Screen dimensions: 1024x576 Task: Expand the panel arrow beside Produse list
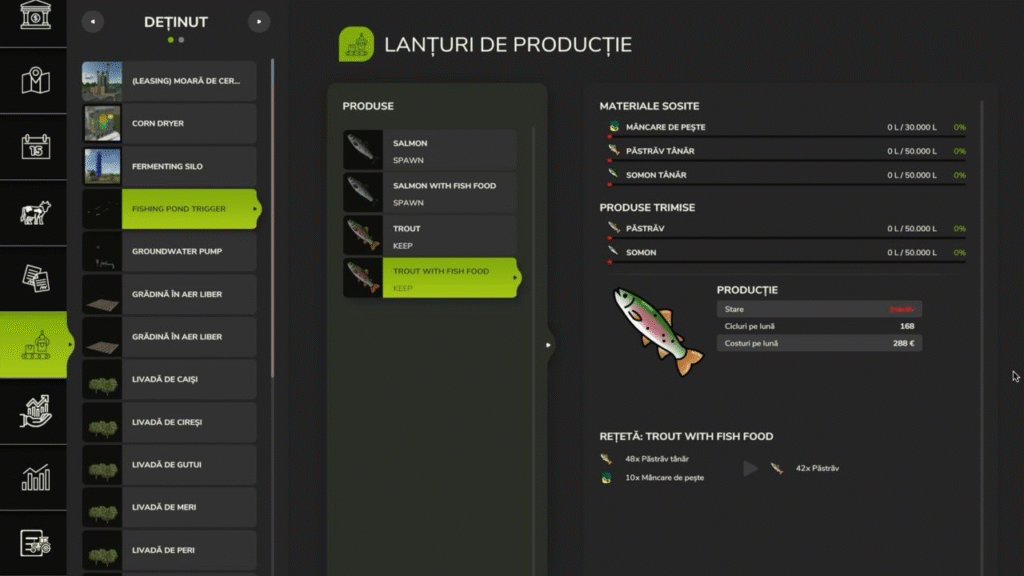[x=548, y=345]
